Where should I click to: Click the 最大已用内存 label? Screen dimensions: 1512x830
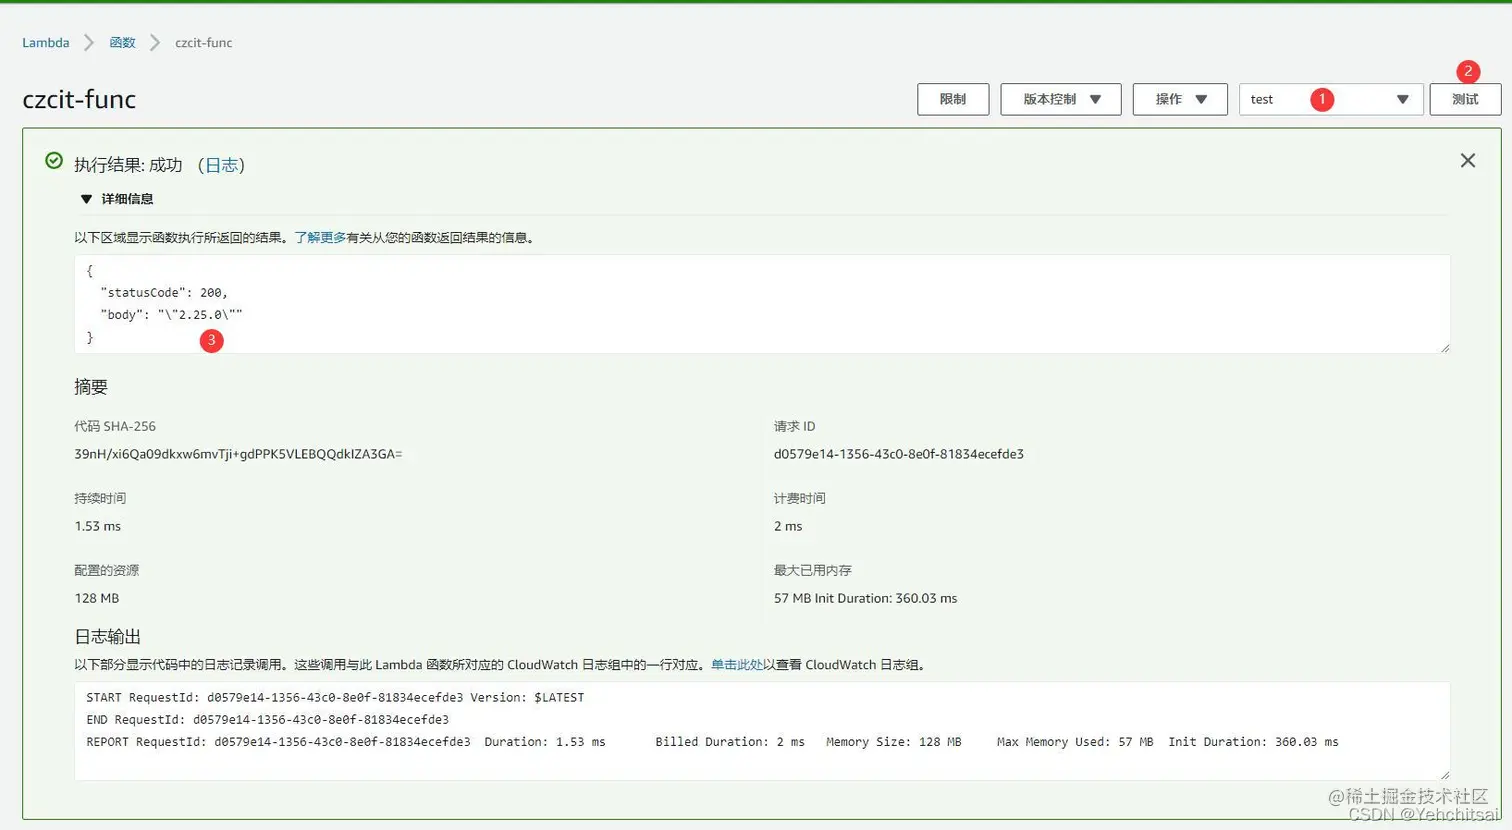[812, 570]
